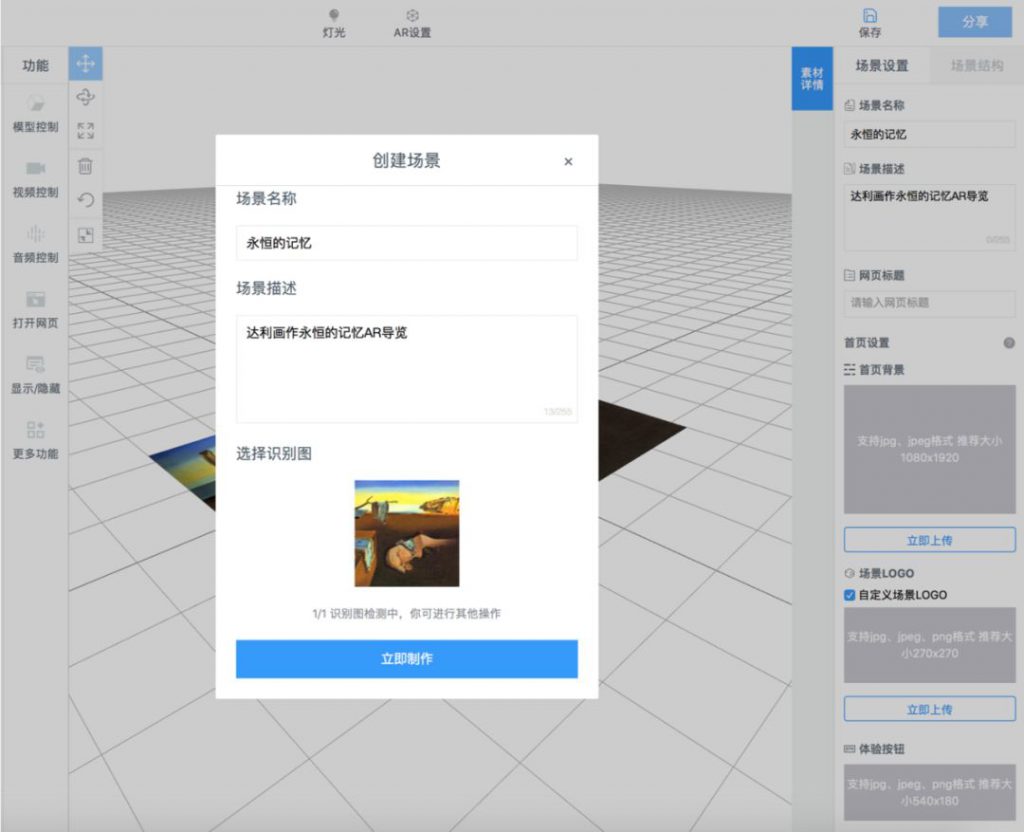Open 更多功能 more functions
This screenshot has width=1024, height=832.
[35, 440]
